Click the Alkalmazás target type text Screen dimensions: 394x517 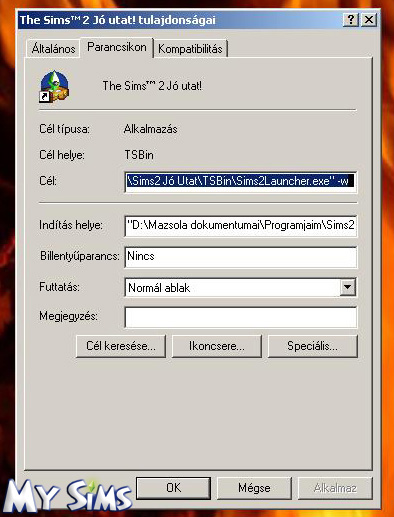click(150, 129)
